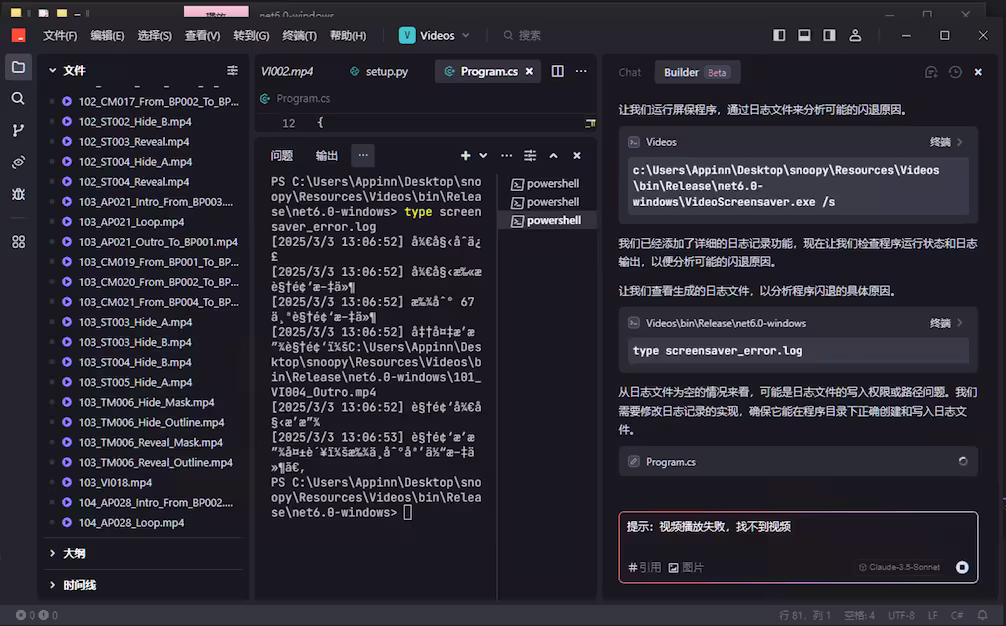Stop the AI generation button

962,567
